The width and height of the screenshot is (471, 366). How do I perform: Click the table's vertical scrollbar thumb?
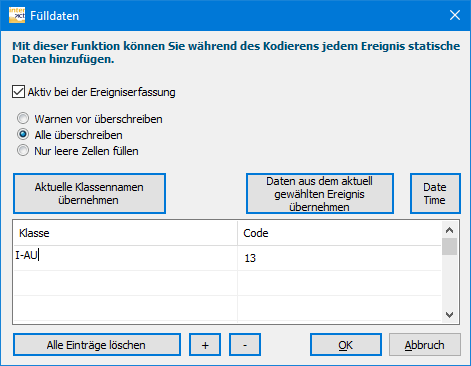click(449, 247)
